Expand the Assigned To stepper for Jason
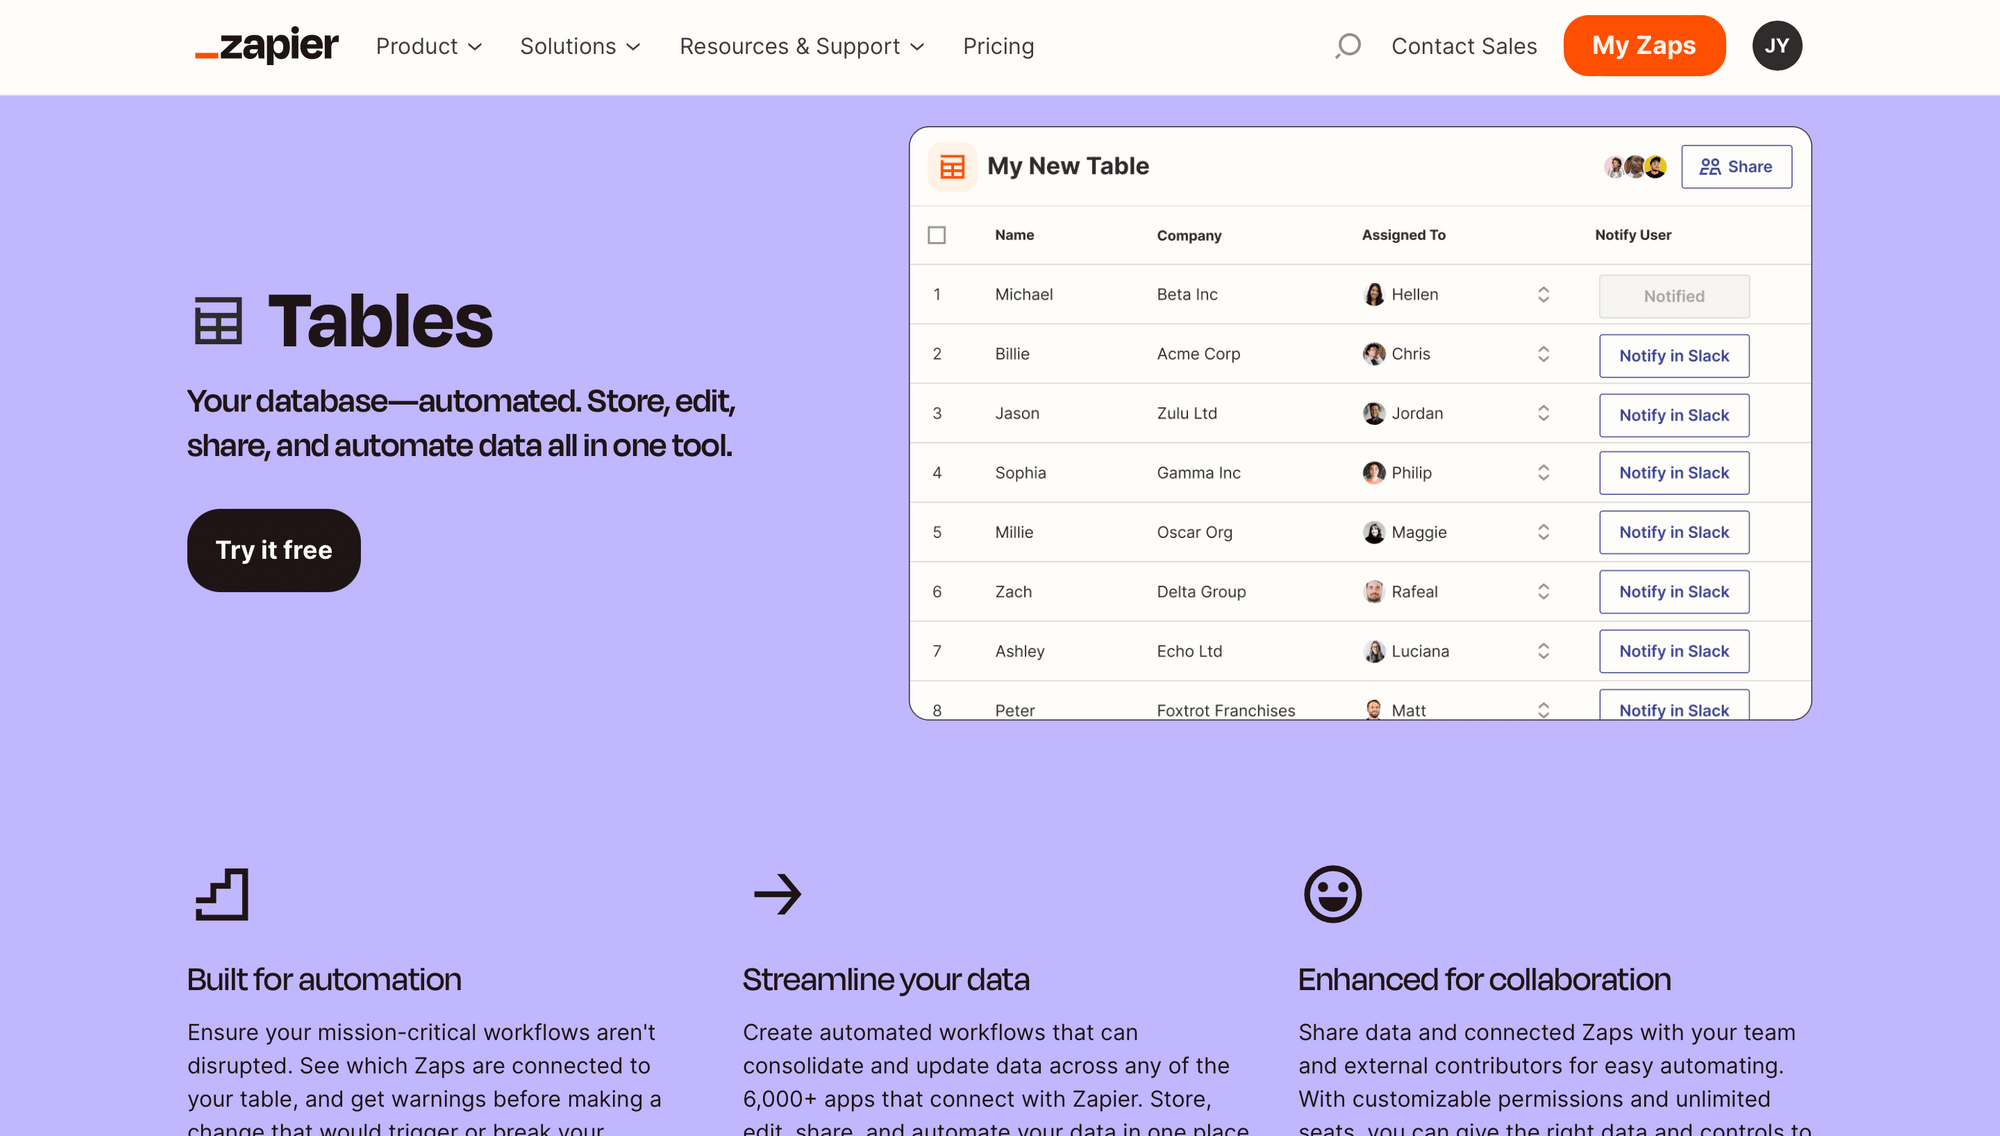2000x1136 pixels. [x=1543, y=413]
